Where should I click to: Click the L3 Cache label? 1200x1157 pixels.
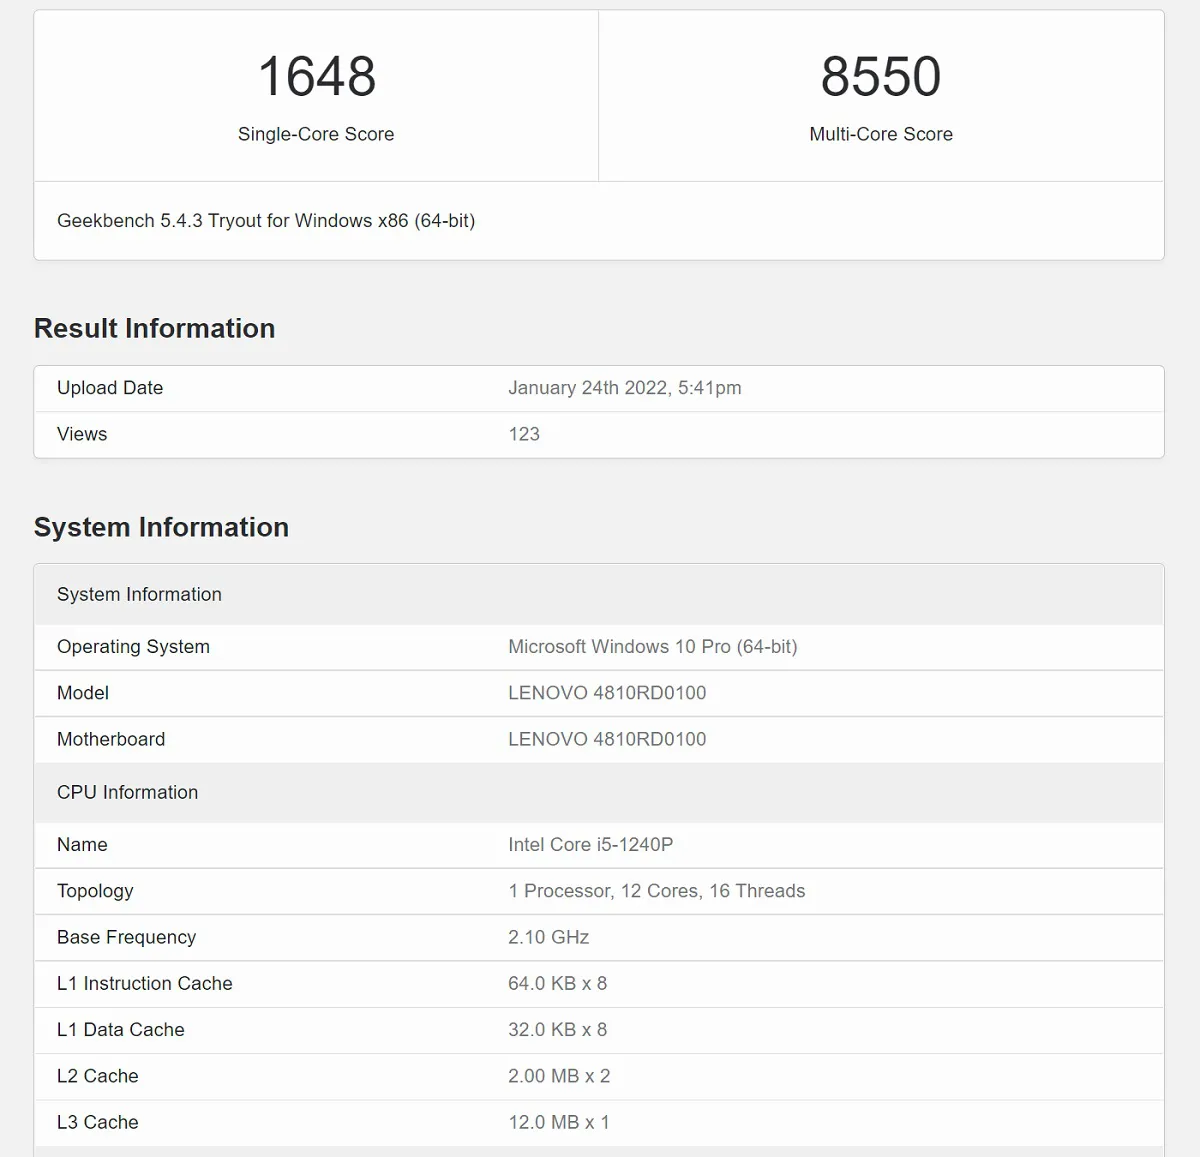click(x=98, y=1122)
